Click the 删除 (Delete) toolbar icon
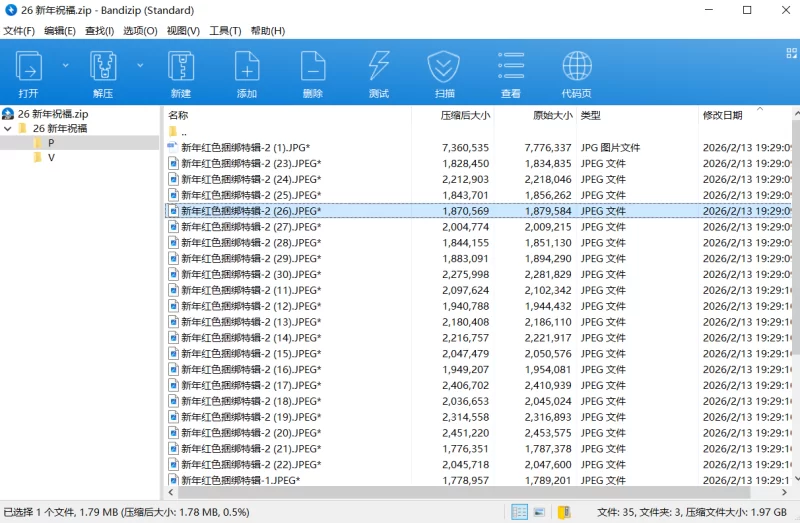Viewport: 800px width, 523px height. (x=312, y=70)
